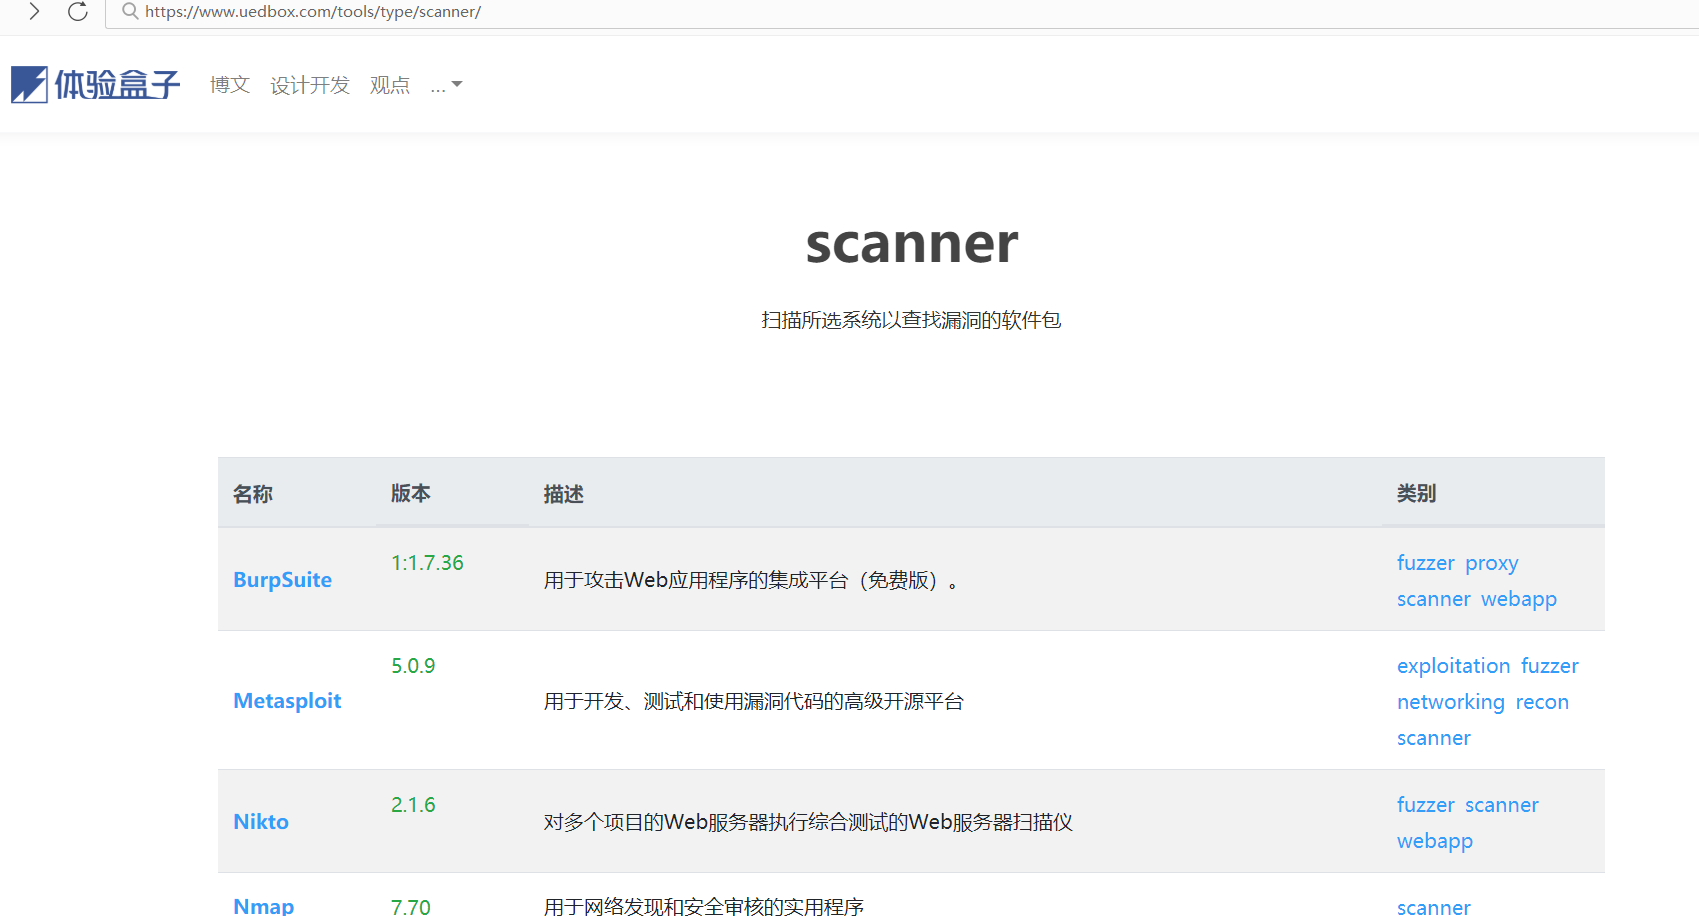
Task: Click Metasploit version 5.0.9
Action: [x=413, y=666]
